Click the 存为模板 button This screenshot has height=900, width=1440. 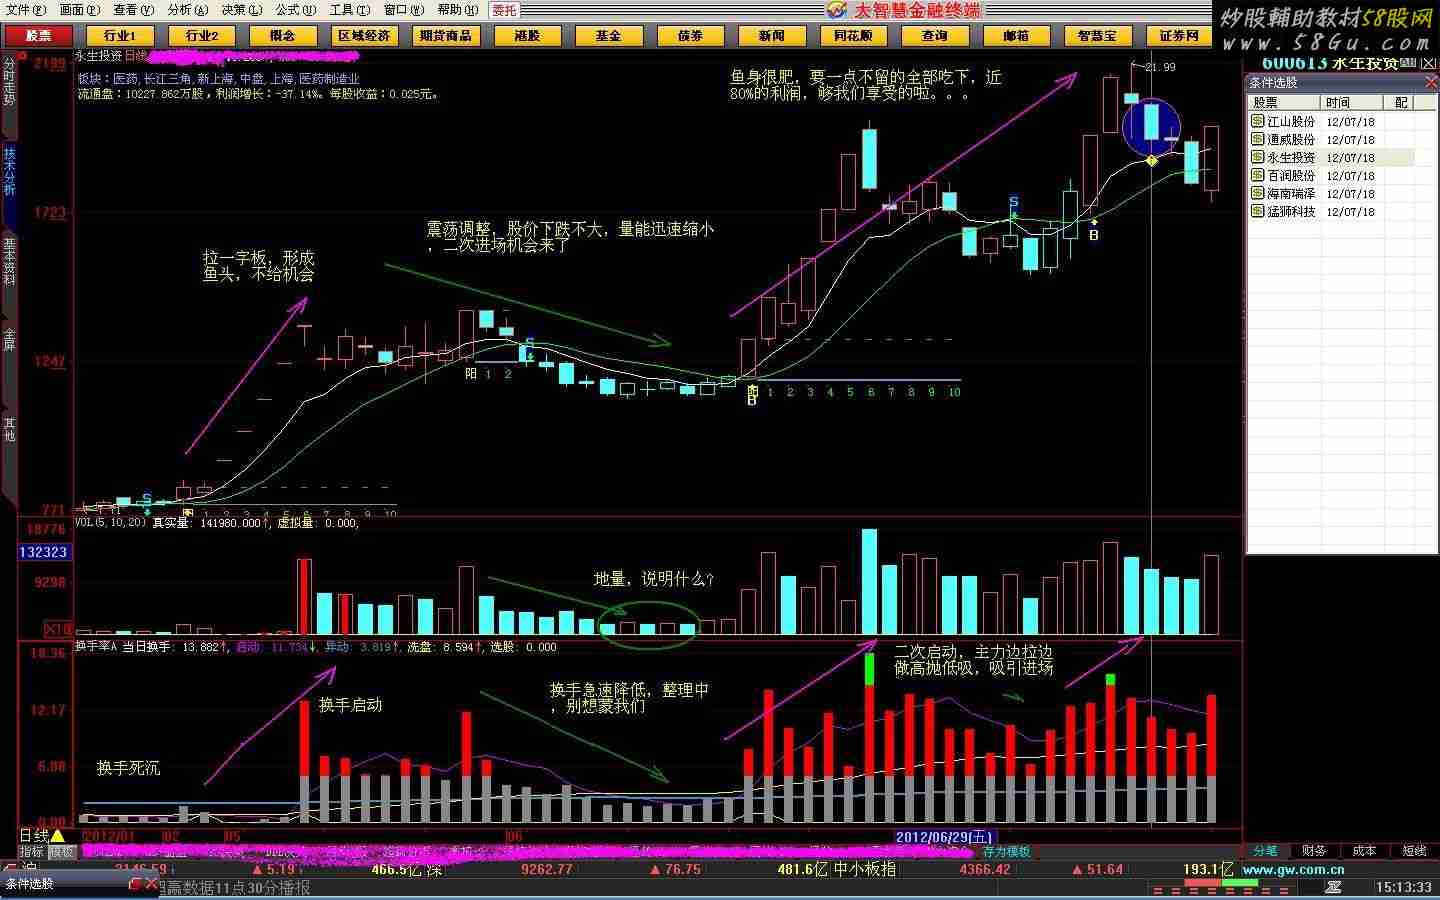click(1006, 852)
